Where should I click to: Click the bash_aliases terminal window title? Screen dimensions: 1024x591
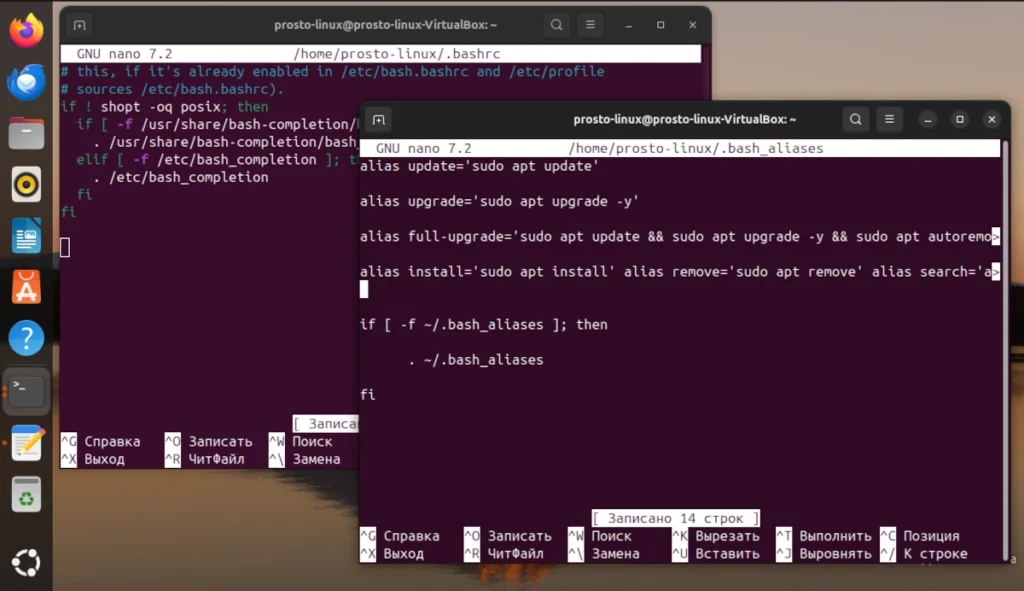click(684, 120)
